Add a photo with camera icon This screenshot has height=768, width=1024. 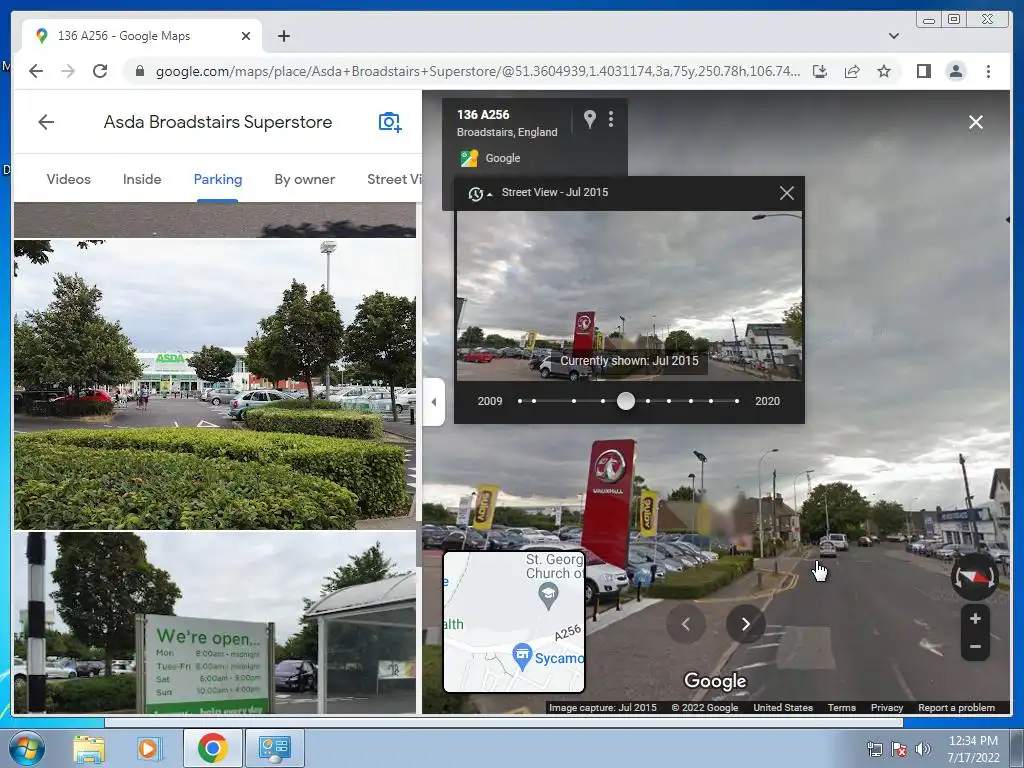(x=390, y=122)
